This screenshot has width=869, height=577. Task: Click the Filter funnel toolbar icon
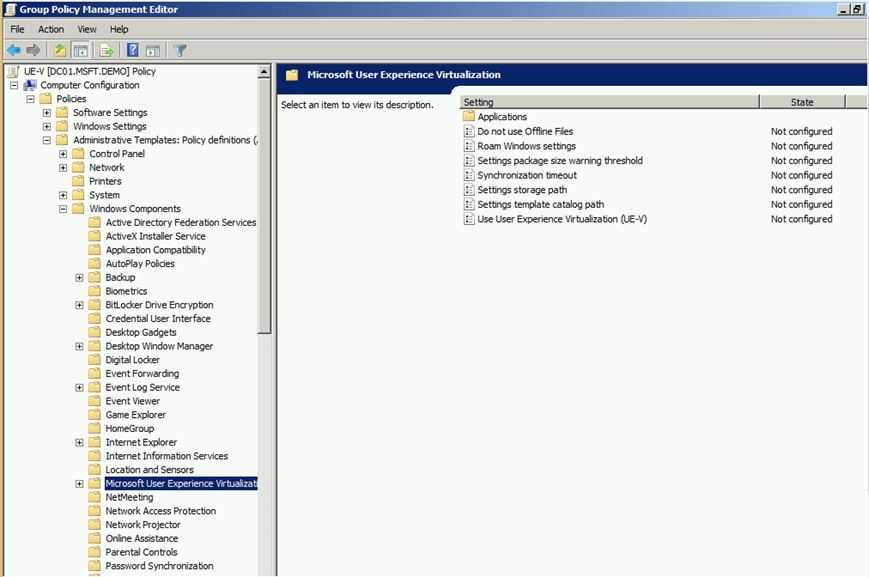180,50
